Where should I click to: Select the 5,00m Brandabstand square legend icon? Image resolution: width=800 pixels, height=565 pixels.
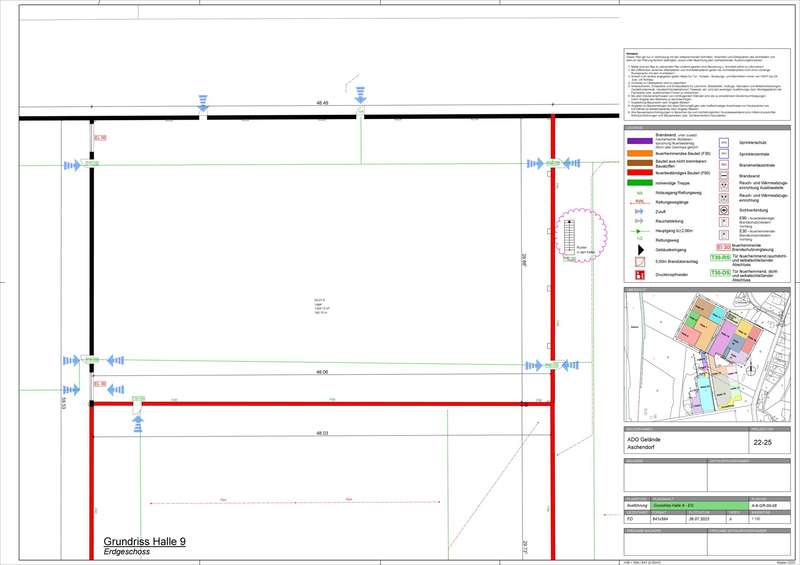pyautogui.click(x=638, y=260)
